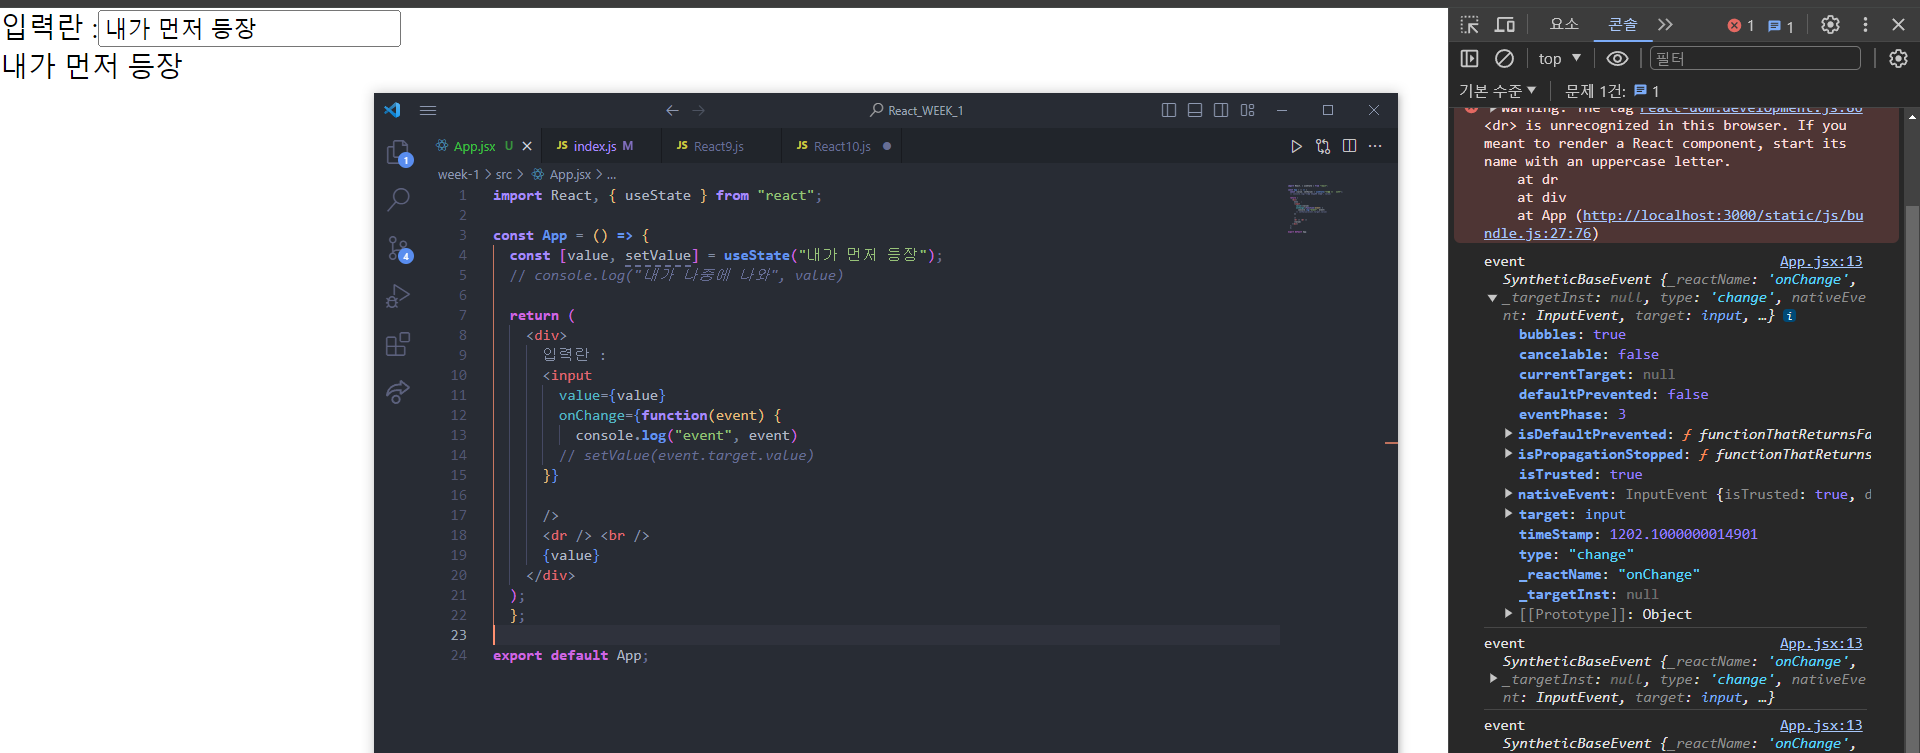This screenshot has width=1920, height=753.
Task: Toggle the console sidebar icon
Action: coord(1469,59)
